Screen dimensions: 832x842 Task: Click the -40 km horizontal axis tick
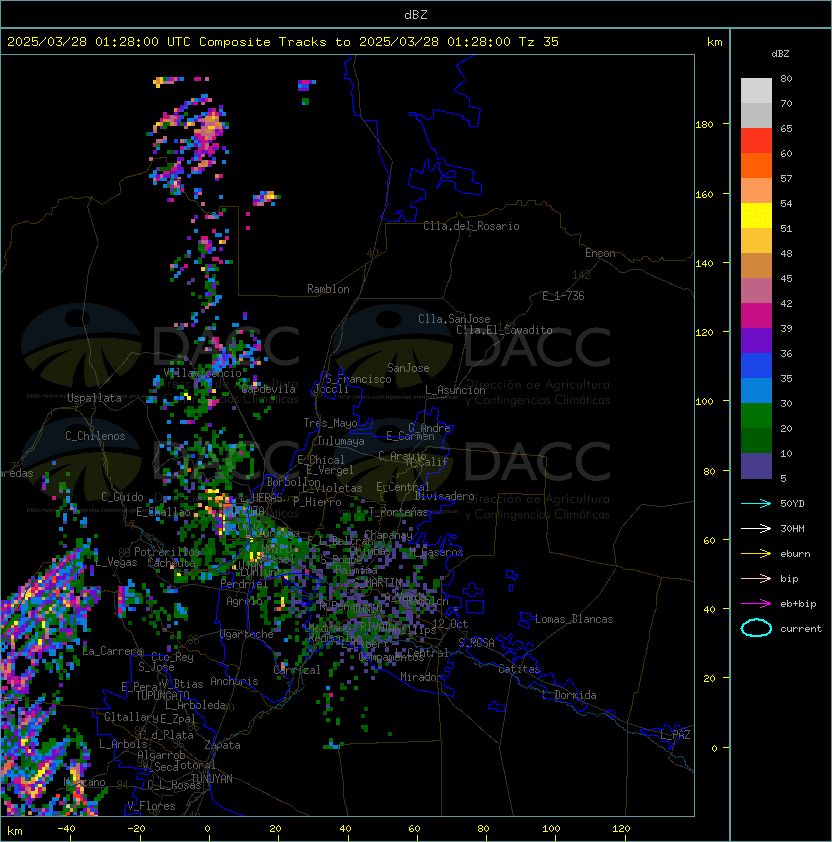point(67,829)
